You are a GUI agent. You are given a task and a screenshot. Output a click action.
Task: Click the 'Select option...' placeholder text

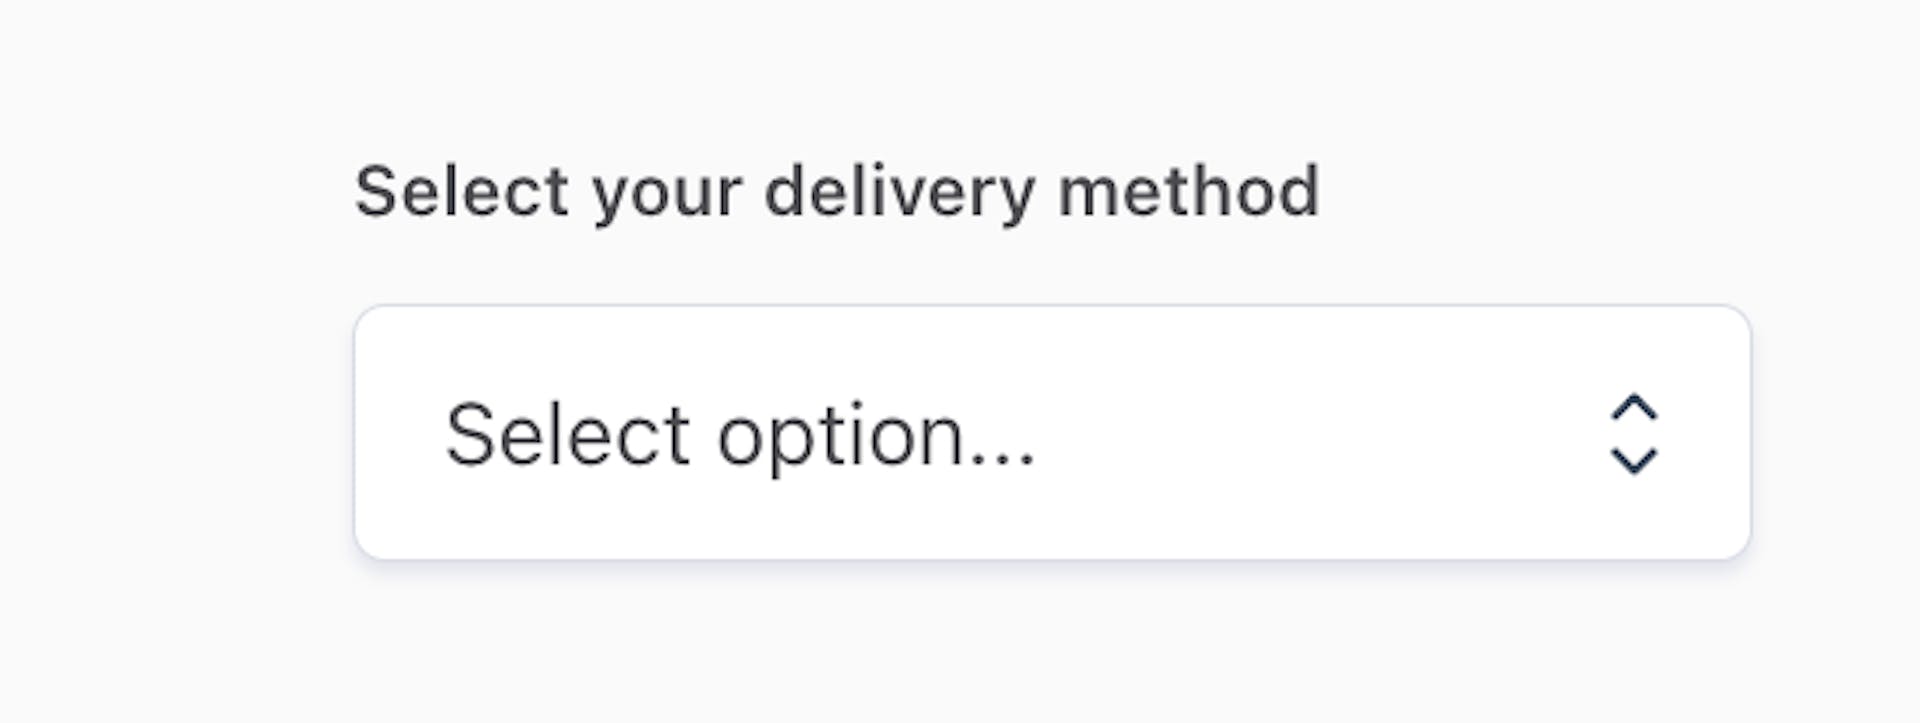click(740, 435)
